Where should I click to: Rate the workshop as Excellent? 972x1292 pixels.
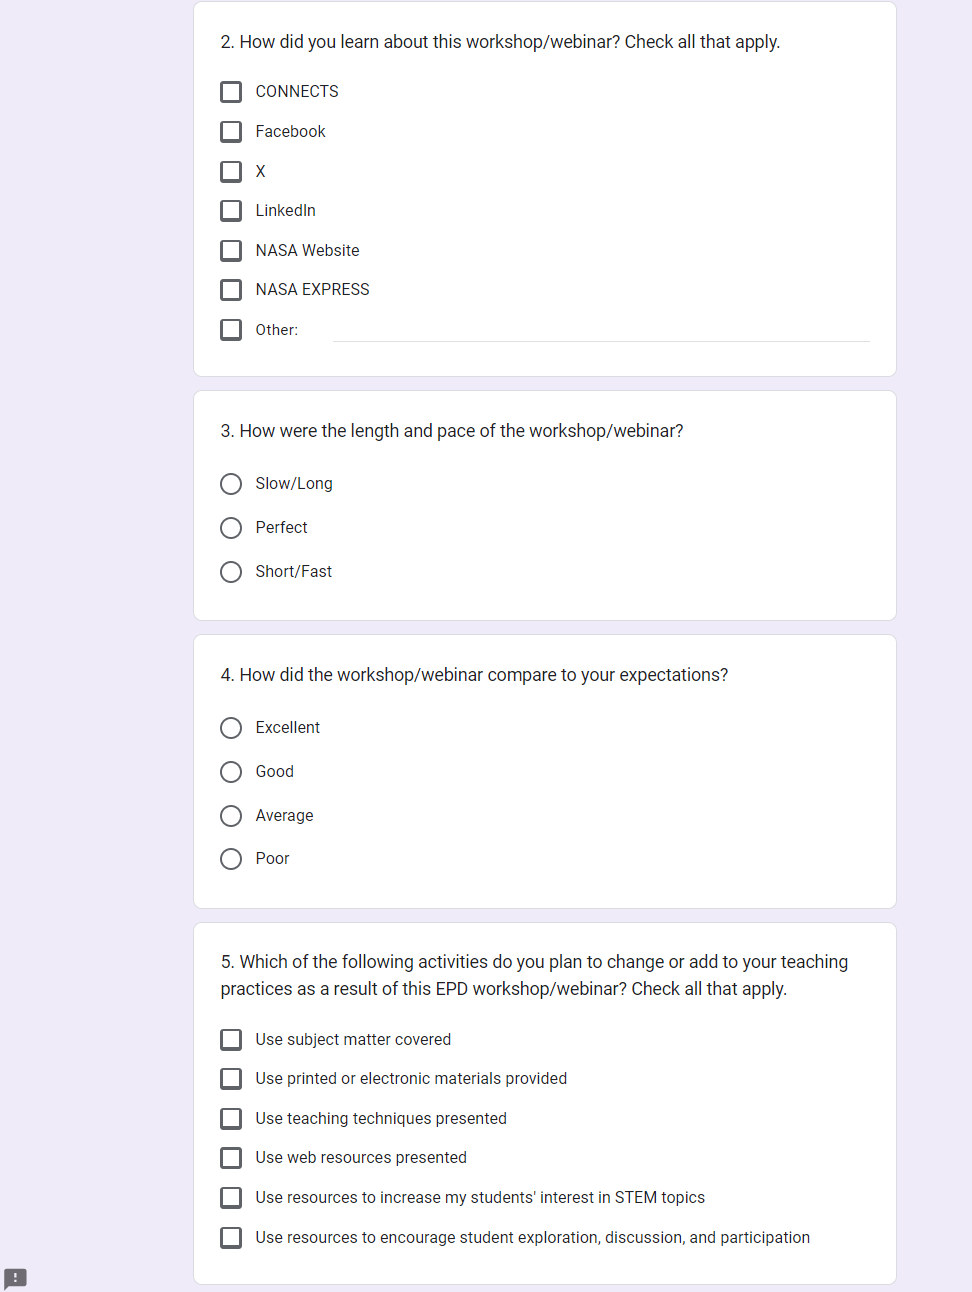click(x=231, y=728)
